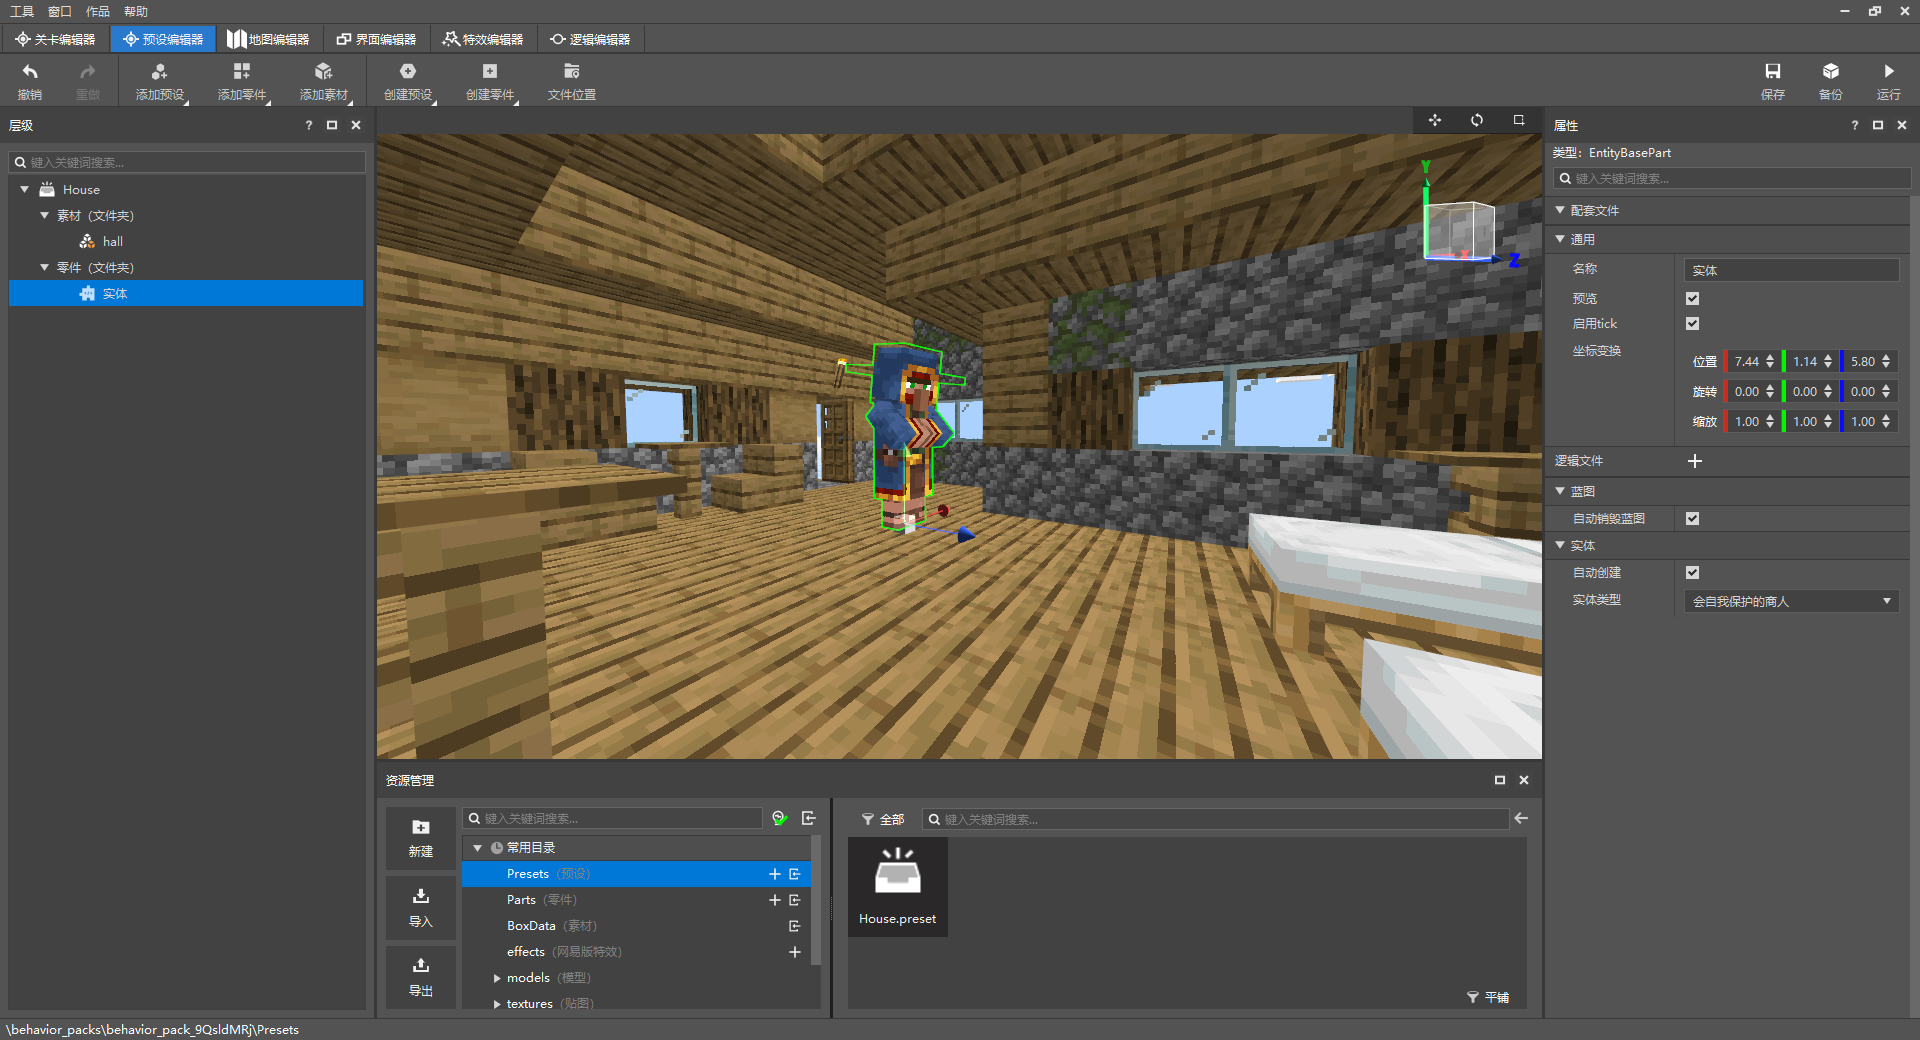
Task: Collapse the 实体 properties section
Action: pos(1560,545)
